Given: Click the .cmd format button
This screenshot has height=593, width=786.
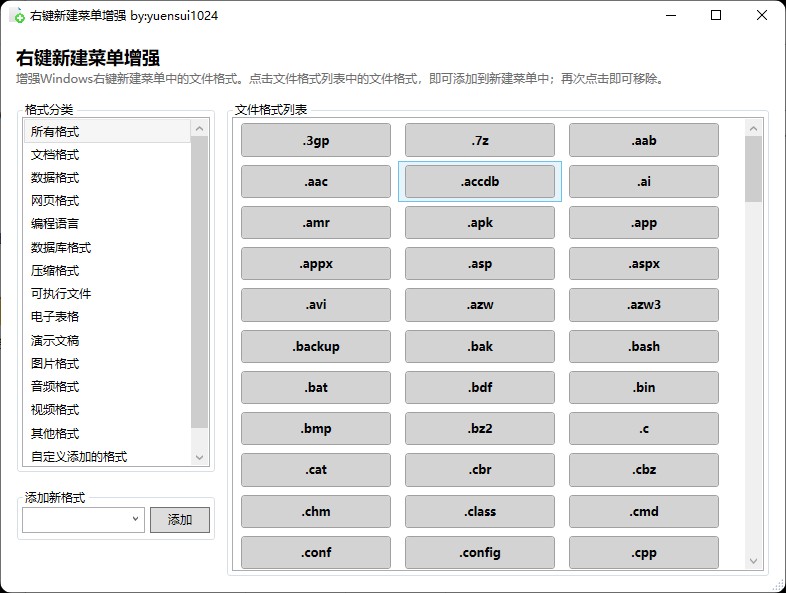Looking at the screenshot, I should tap(644, 511).
